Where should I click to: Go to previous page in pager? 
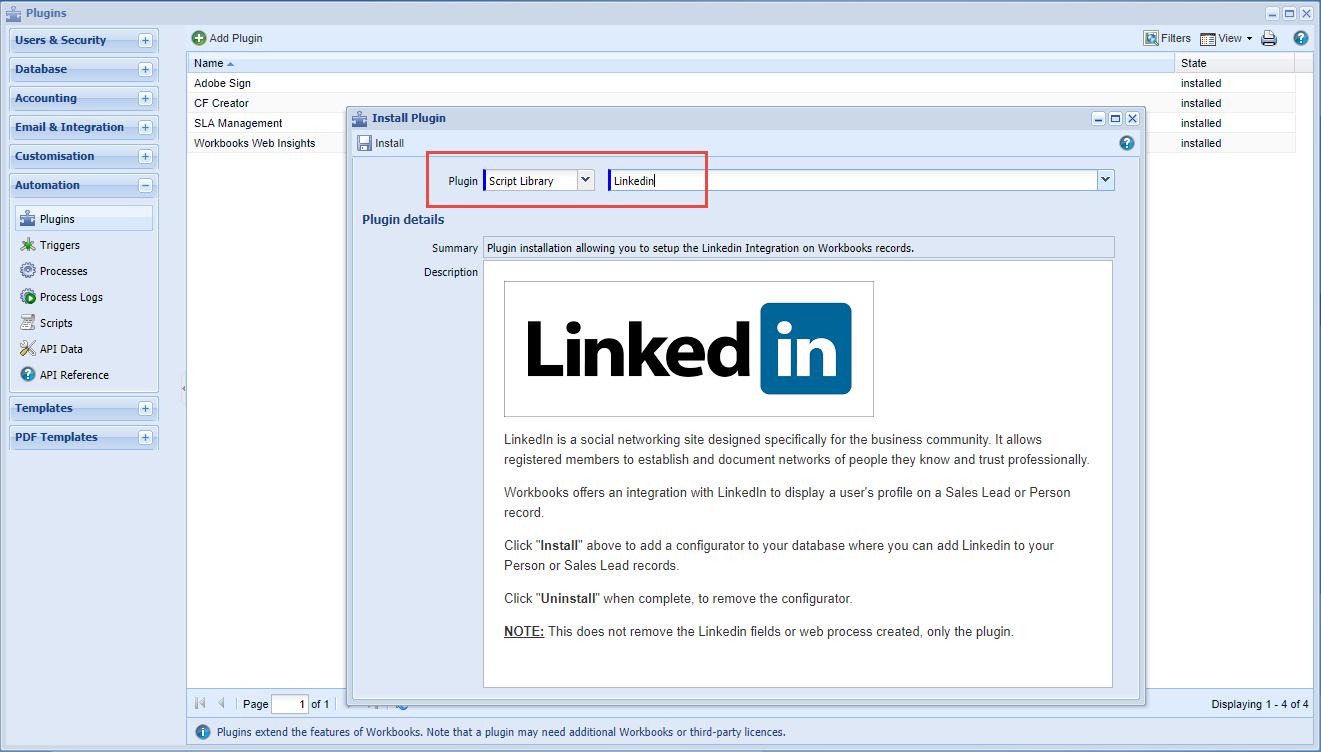pyautogui.click(x=221, y=704)
